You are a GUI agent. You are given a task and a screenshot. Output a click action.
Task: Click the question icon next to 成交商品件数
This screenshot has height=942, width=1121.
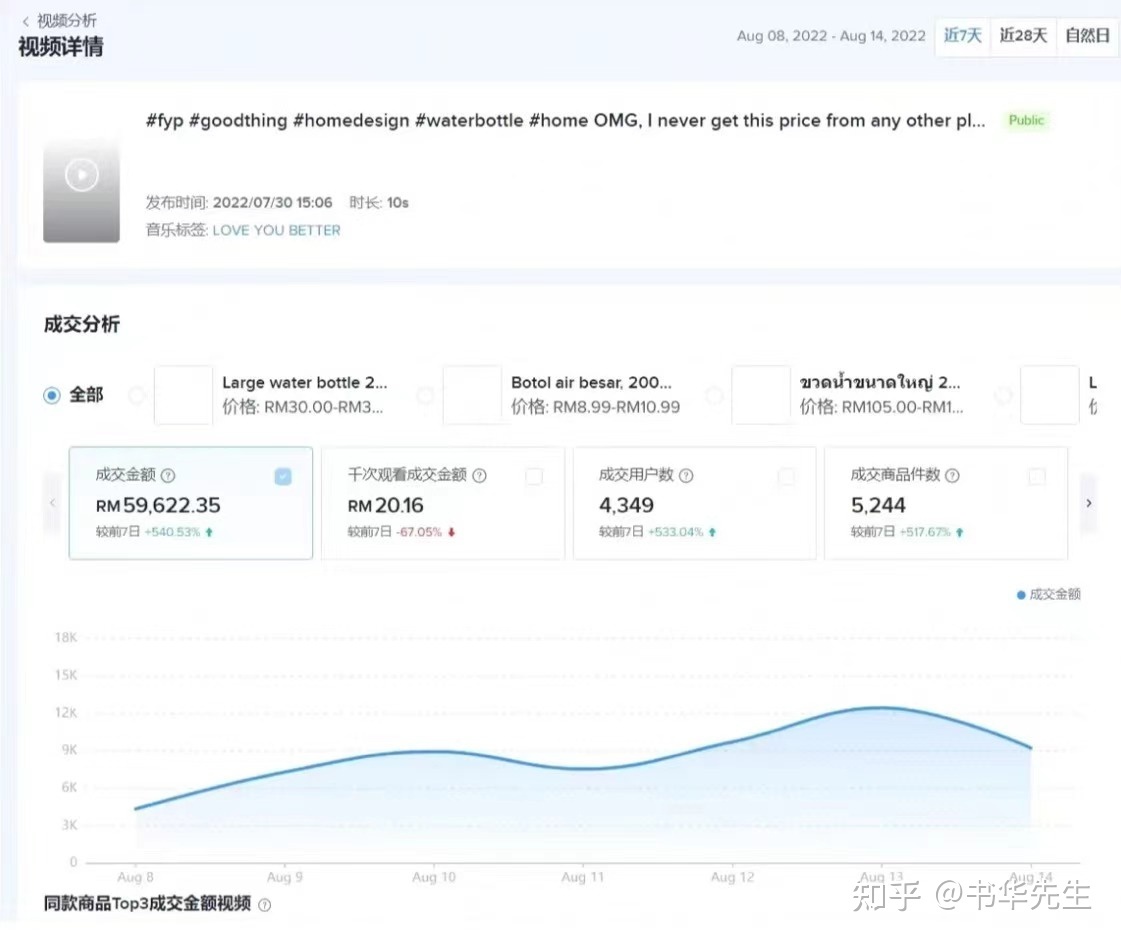pos(954,475)
